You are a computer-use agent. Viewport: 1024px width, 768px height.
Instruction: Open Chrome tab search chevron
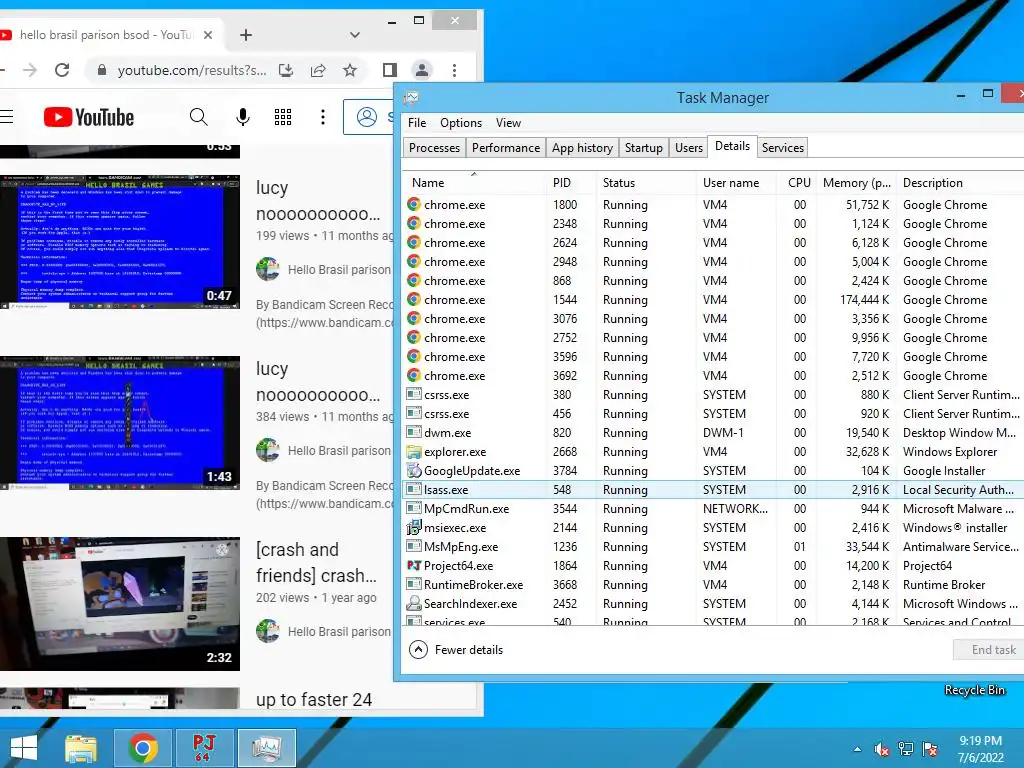pos(355,35)
